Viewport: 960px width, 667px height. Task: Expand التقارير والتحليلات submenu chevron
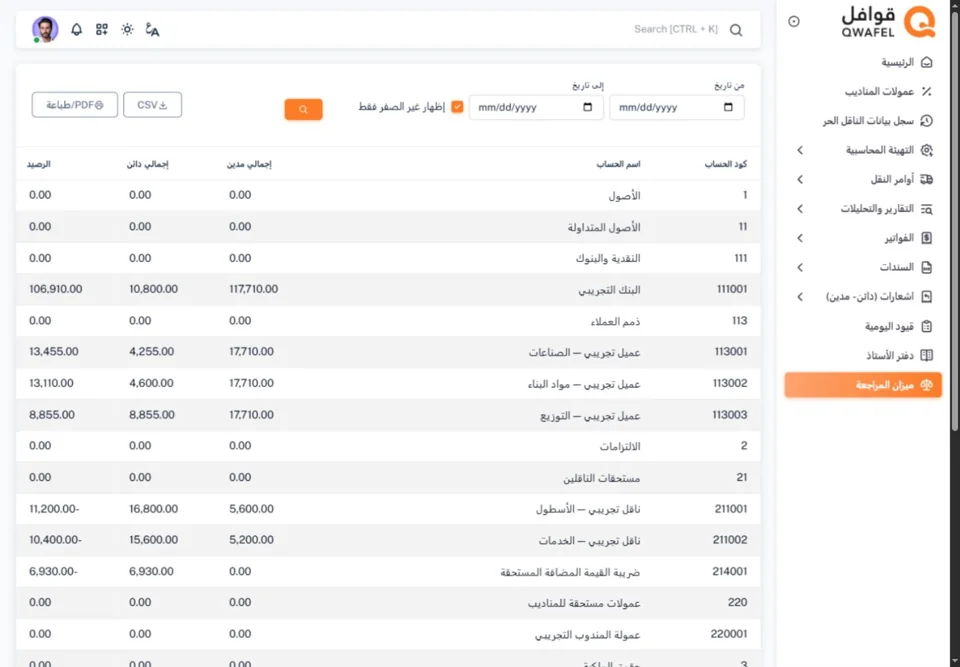800,209
